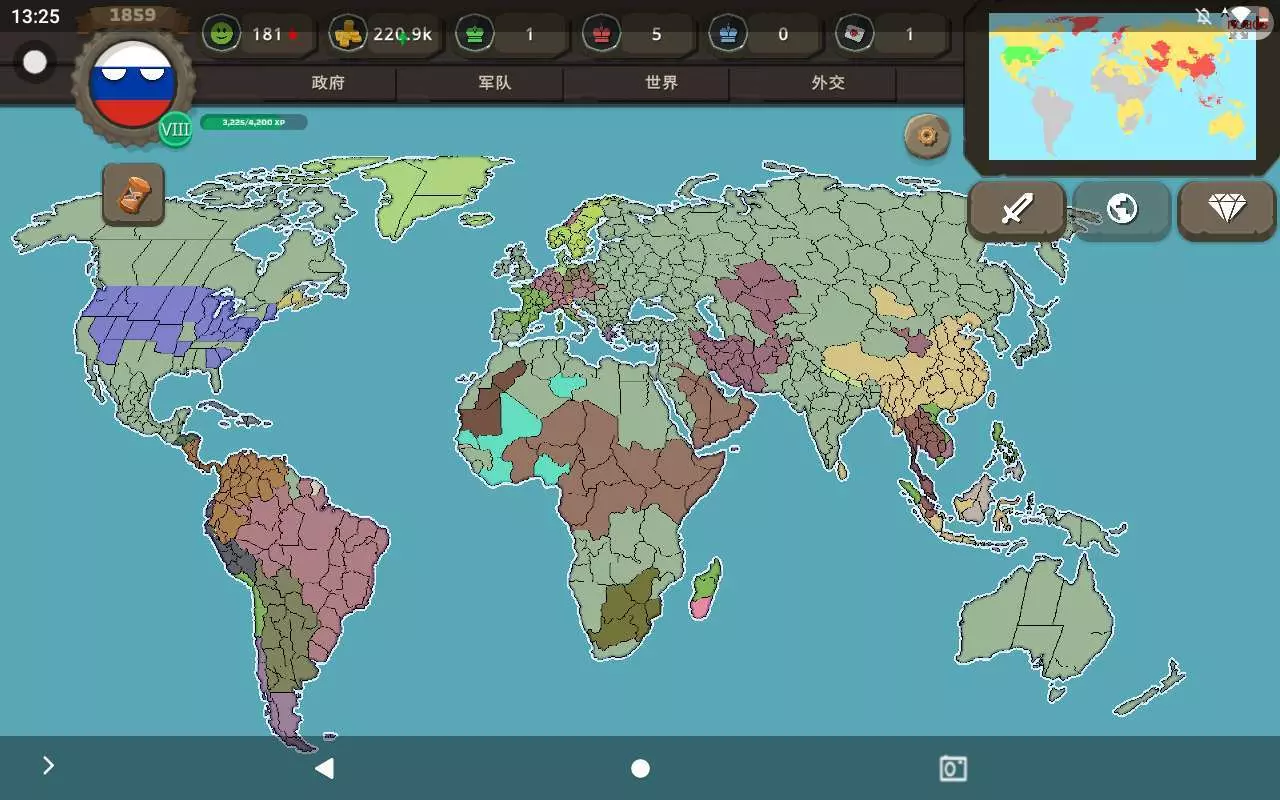
Task: Click the XP progress bar
Action: (x=254, y=122)
